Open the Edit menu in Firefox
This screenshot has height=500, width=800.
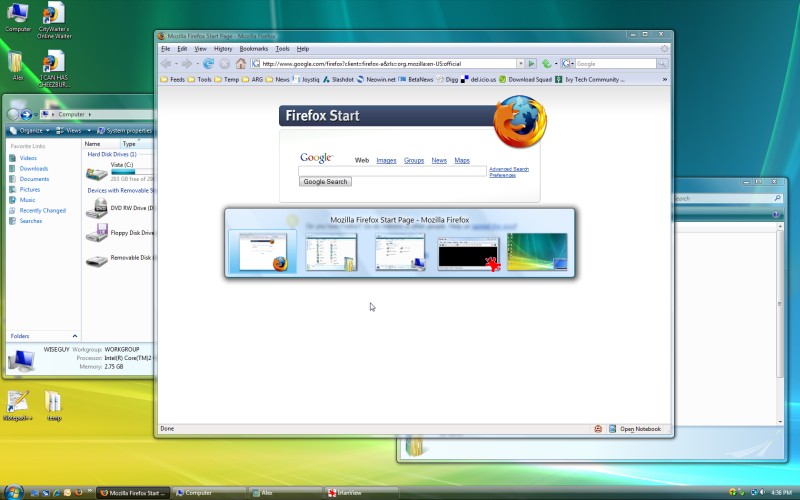[x=182, y=49]
